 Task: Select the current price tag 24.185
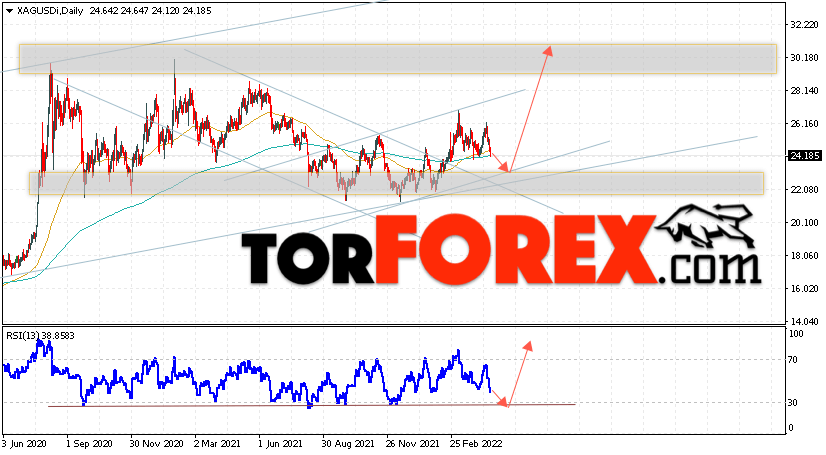tap(804, 156)
